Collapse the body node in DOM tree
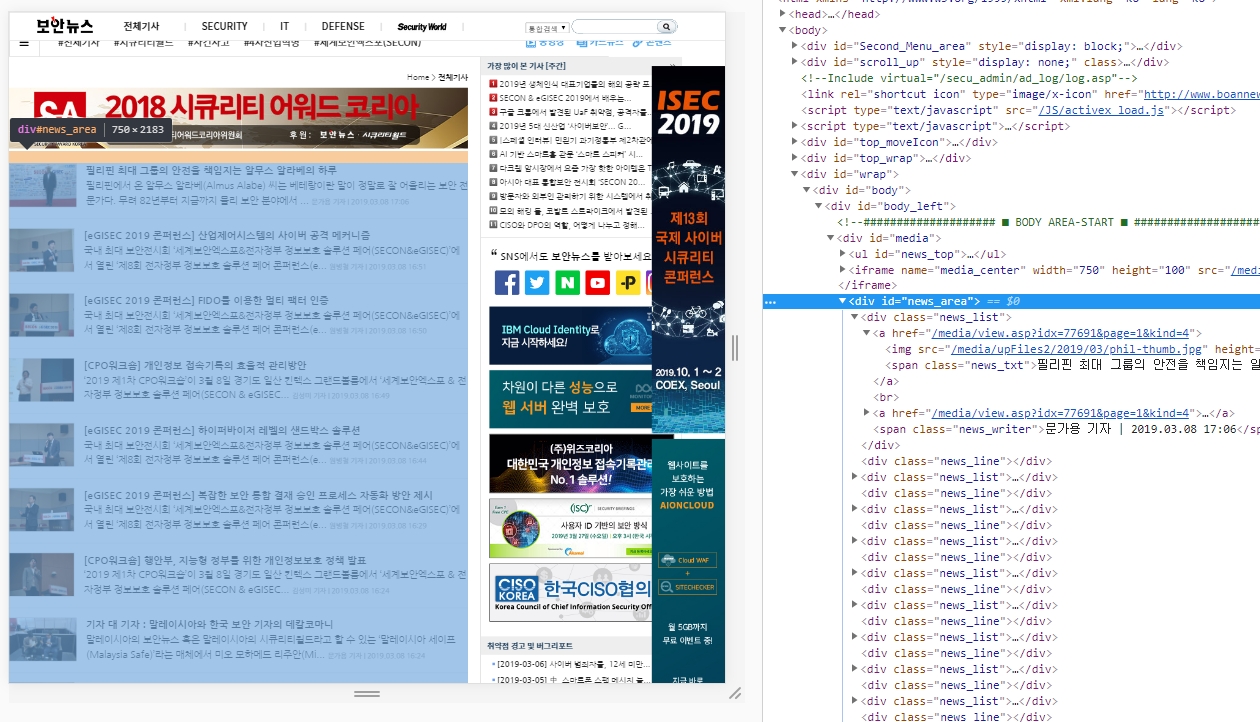Image resolution: width=1260 pixels, height=722 pixels. click(x=783, y=29)
